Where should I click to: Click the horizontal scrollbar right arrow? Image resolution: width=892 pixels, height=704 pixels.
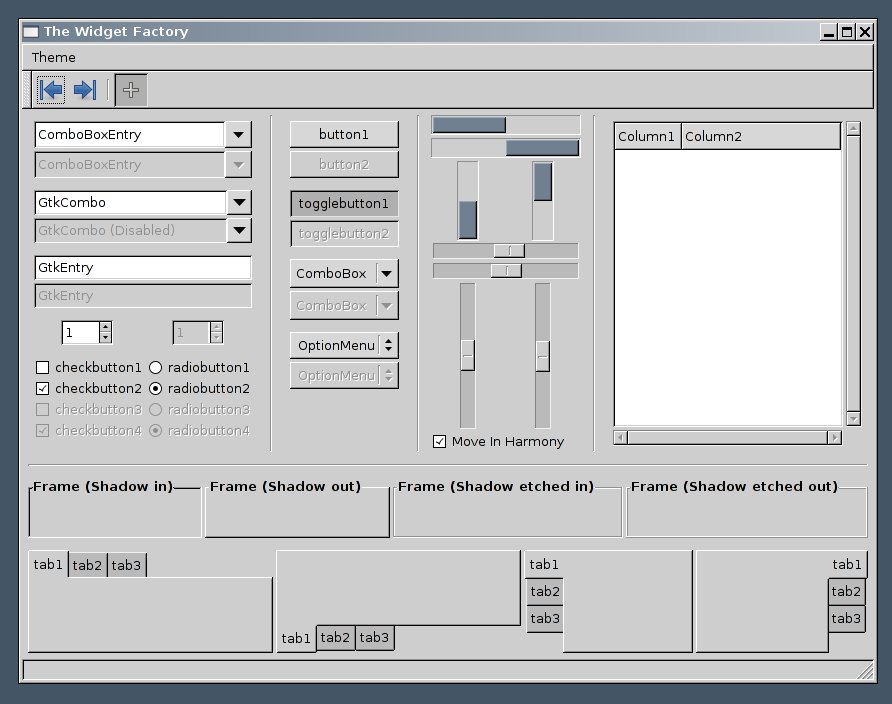(835, 437)
